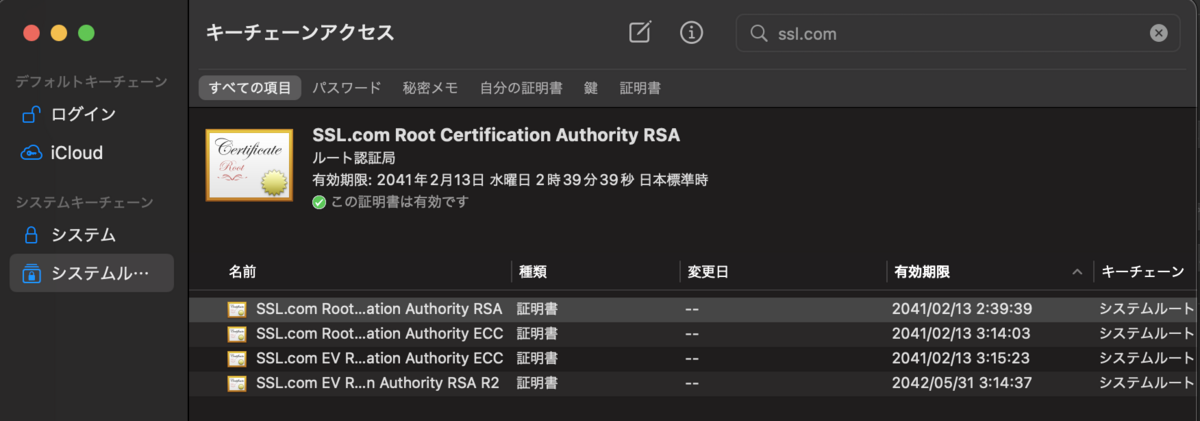Sort by the 有効期限 column header
Viewport: 1200px width, 421px height.
pos(922,272)
